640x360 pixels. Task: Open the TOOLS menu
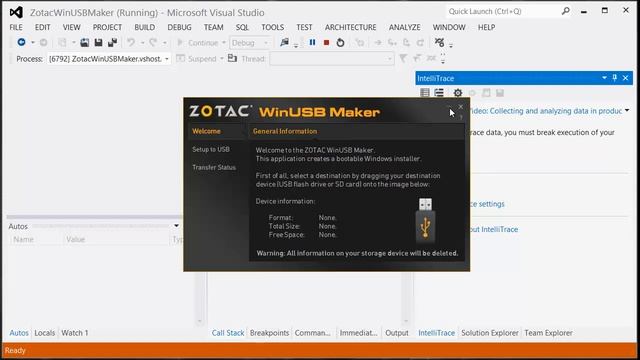[273, 27]
